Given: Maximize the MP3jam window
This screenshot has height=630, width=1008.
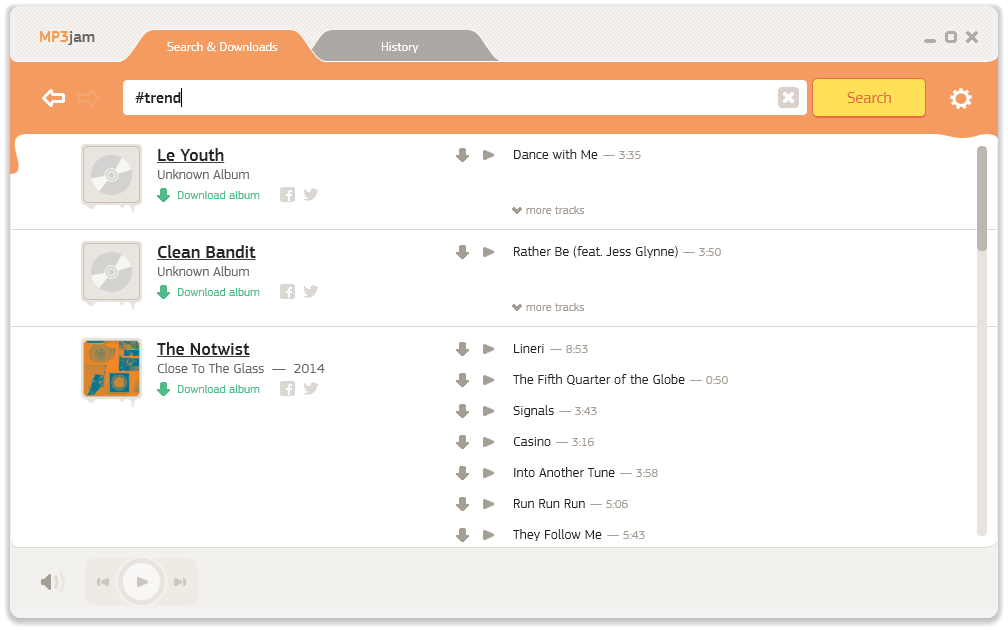Looking at the screenshot, I should pos(951,37).
